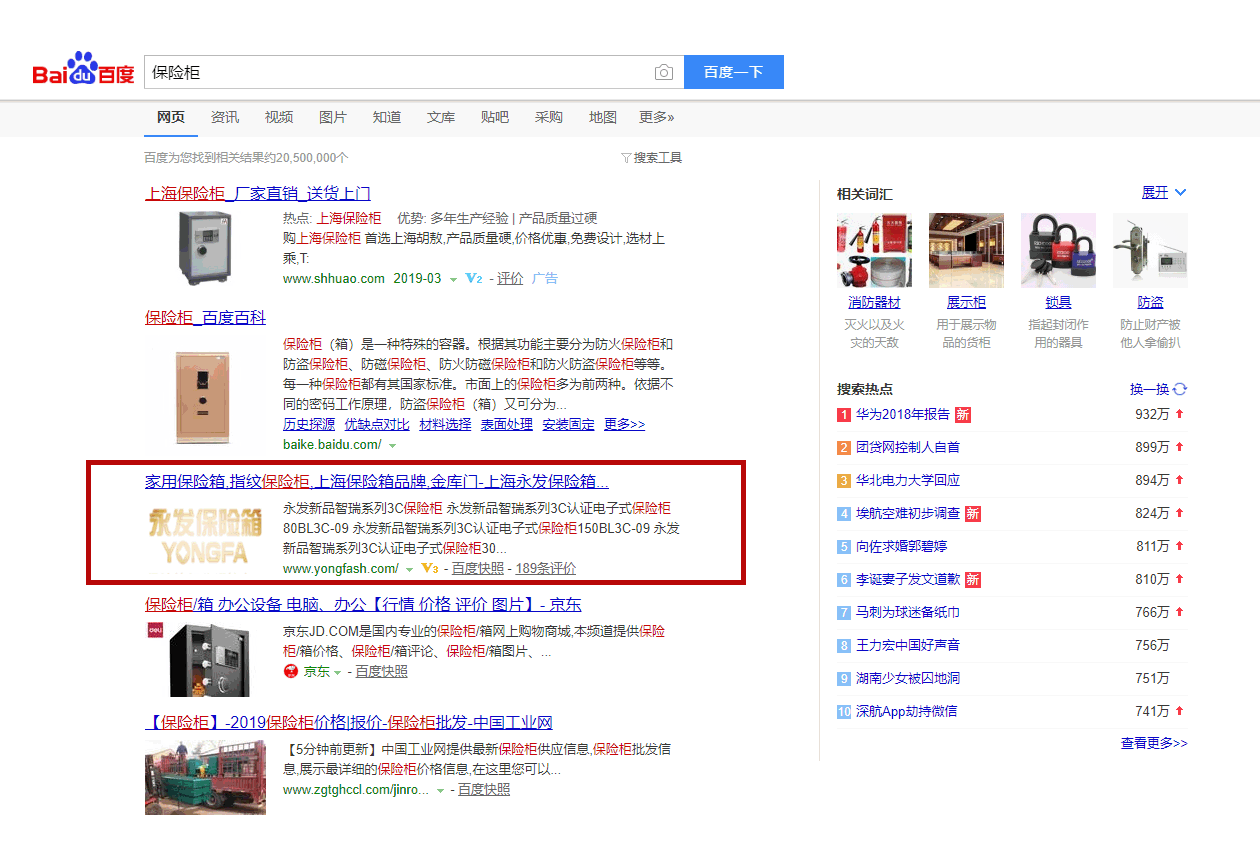
Task: Open image search via the camera icon
Action: coord(664,72)
